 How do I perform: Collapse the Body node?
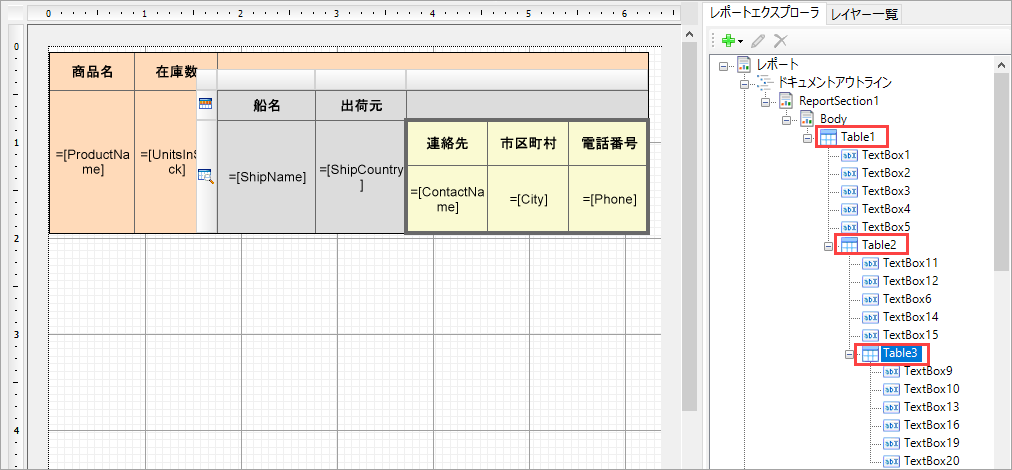787,119
